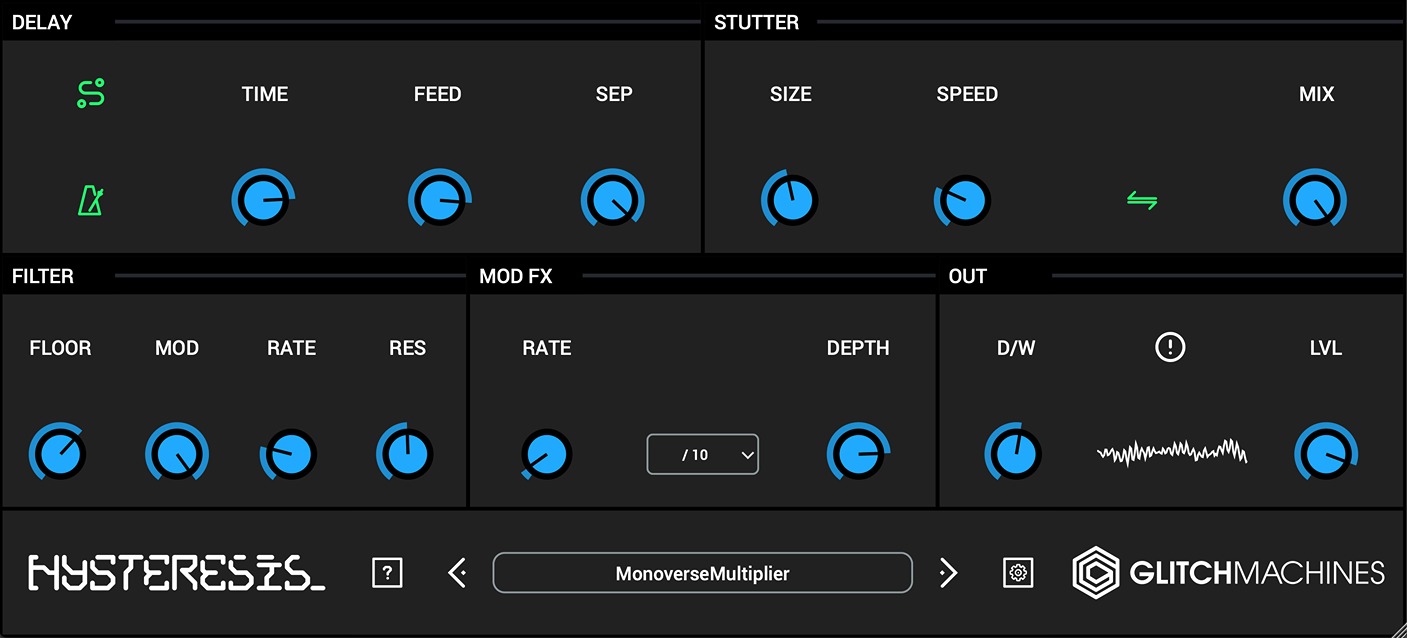This screenshot has width=1407, height=638.
Task: Click the delay SEP knob
Action: pos(612,200)
